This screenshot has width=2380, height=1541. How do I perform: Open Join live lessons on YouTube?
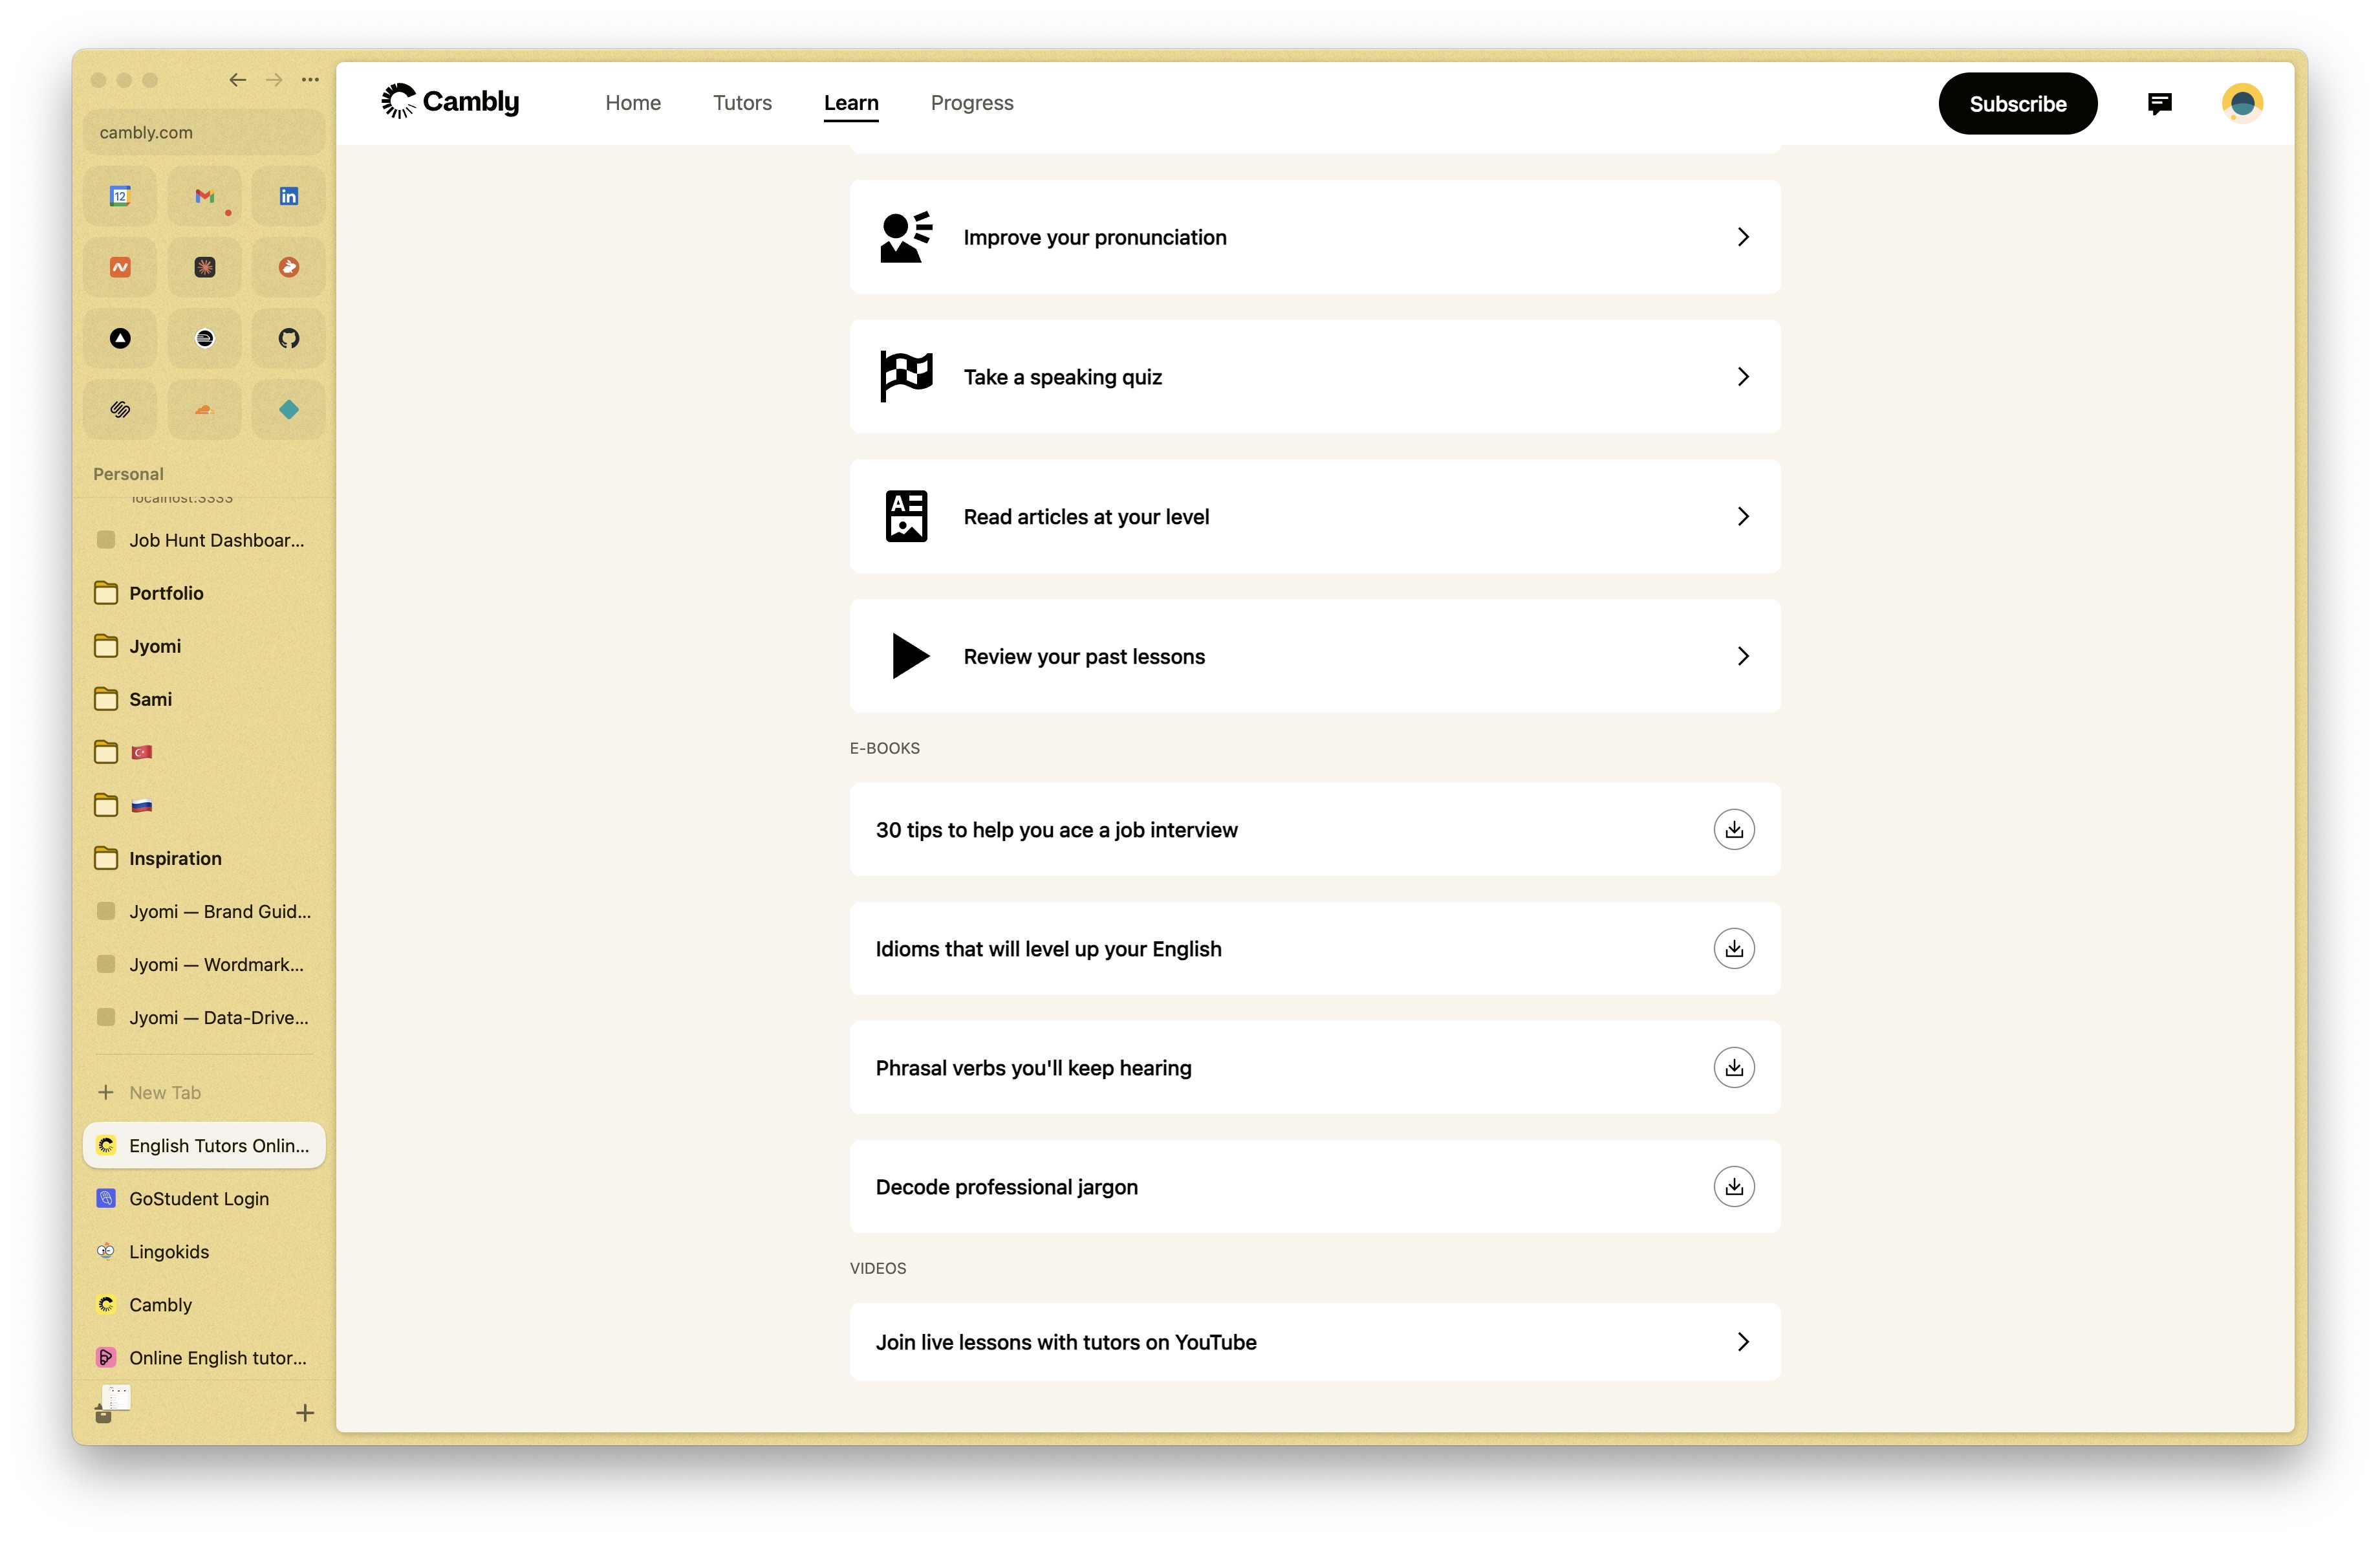click(1314, 1342)
